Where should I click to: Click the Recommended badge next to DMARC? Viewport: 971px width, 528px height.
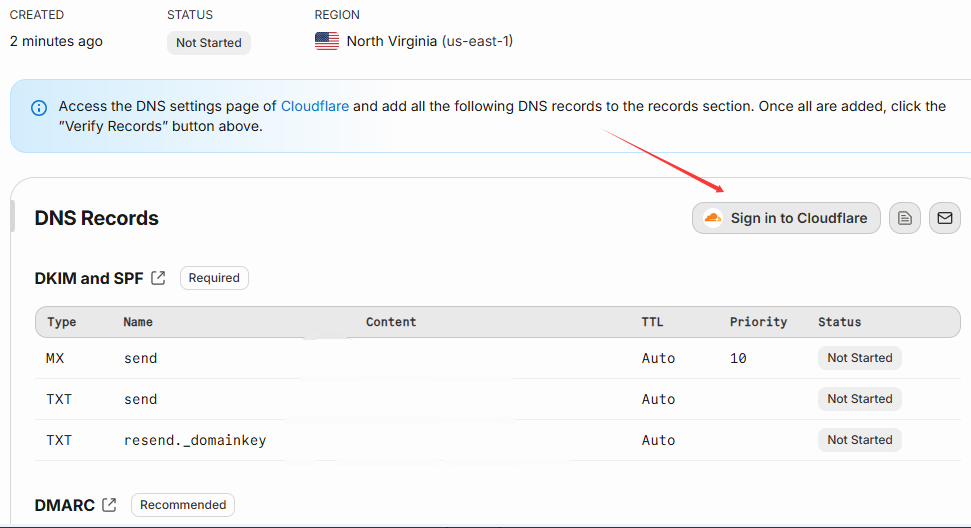pos(183,505)
